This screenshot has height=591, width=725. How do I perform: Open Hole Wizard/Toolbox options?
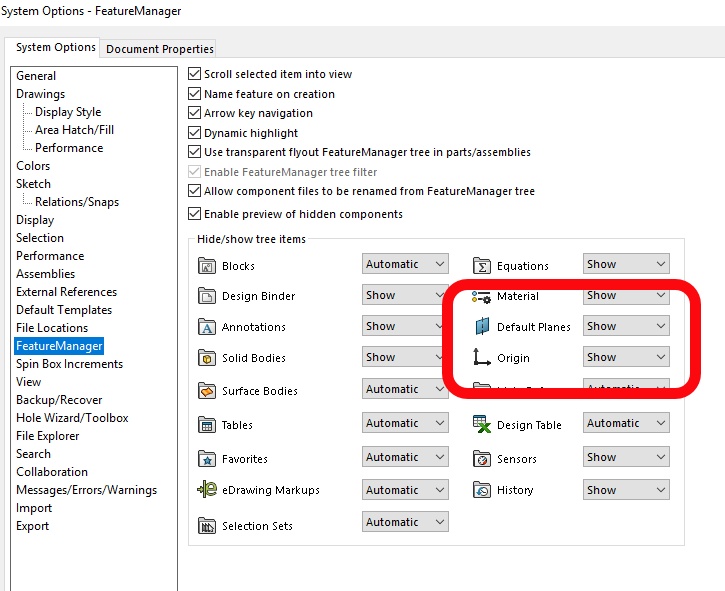(72, 418)
